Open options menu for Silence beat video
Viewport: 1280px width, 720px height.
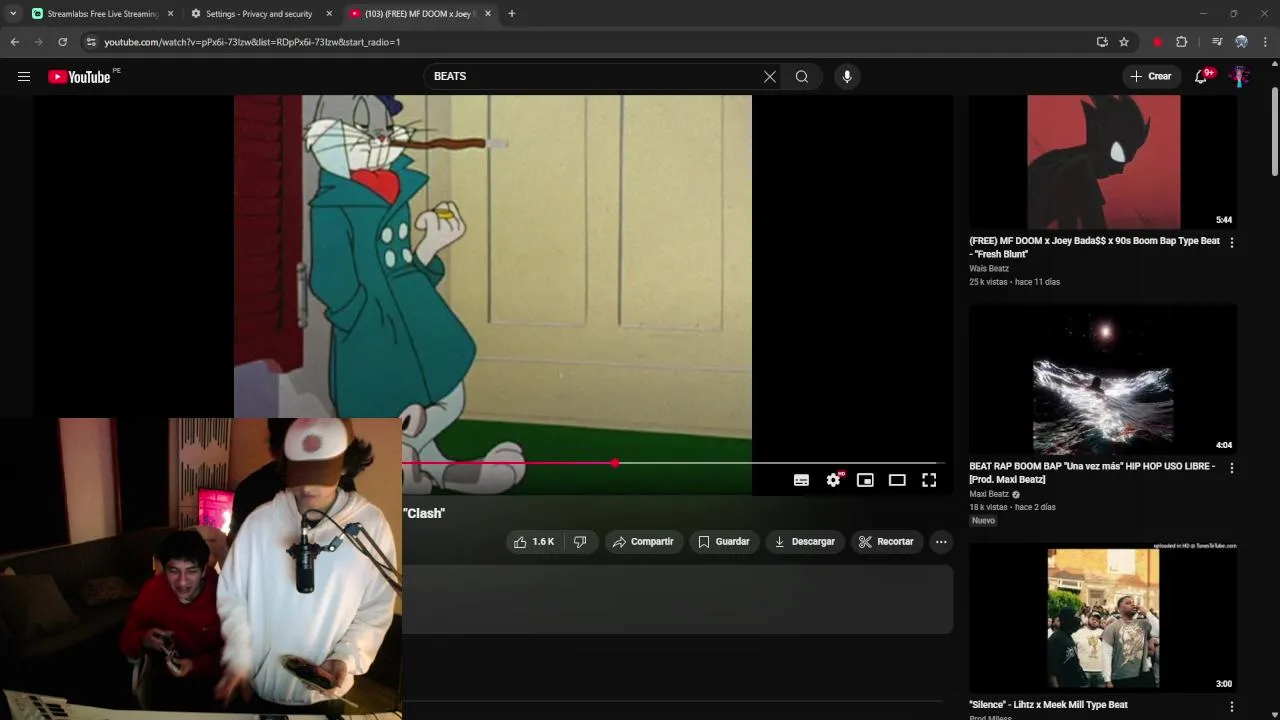[1231, 706]
